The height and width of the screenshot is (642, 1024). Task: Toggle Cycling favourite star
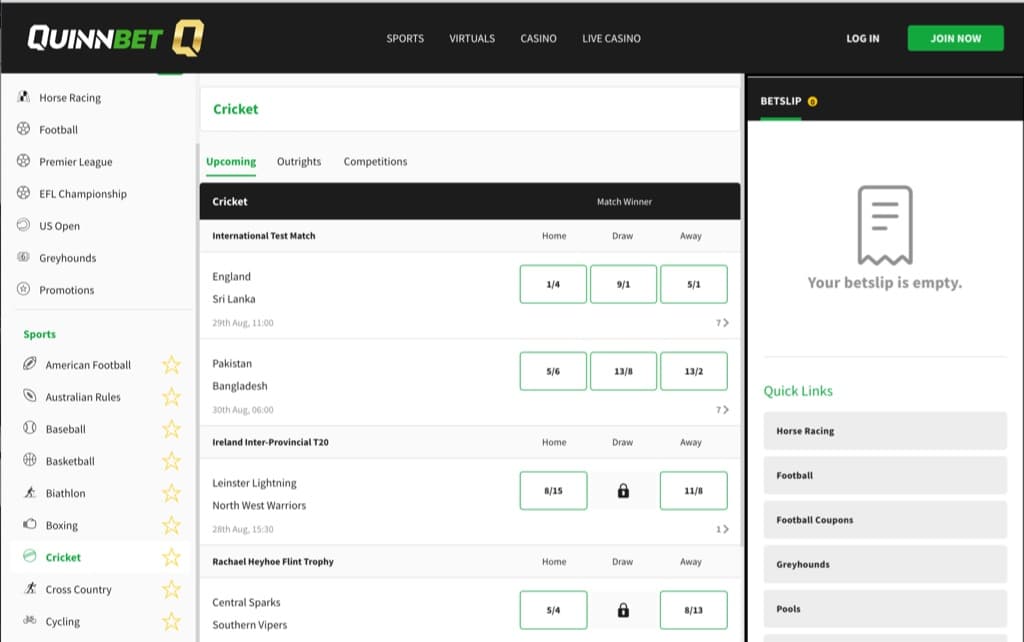pyautogui.click(x=171, y=621)
